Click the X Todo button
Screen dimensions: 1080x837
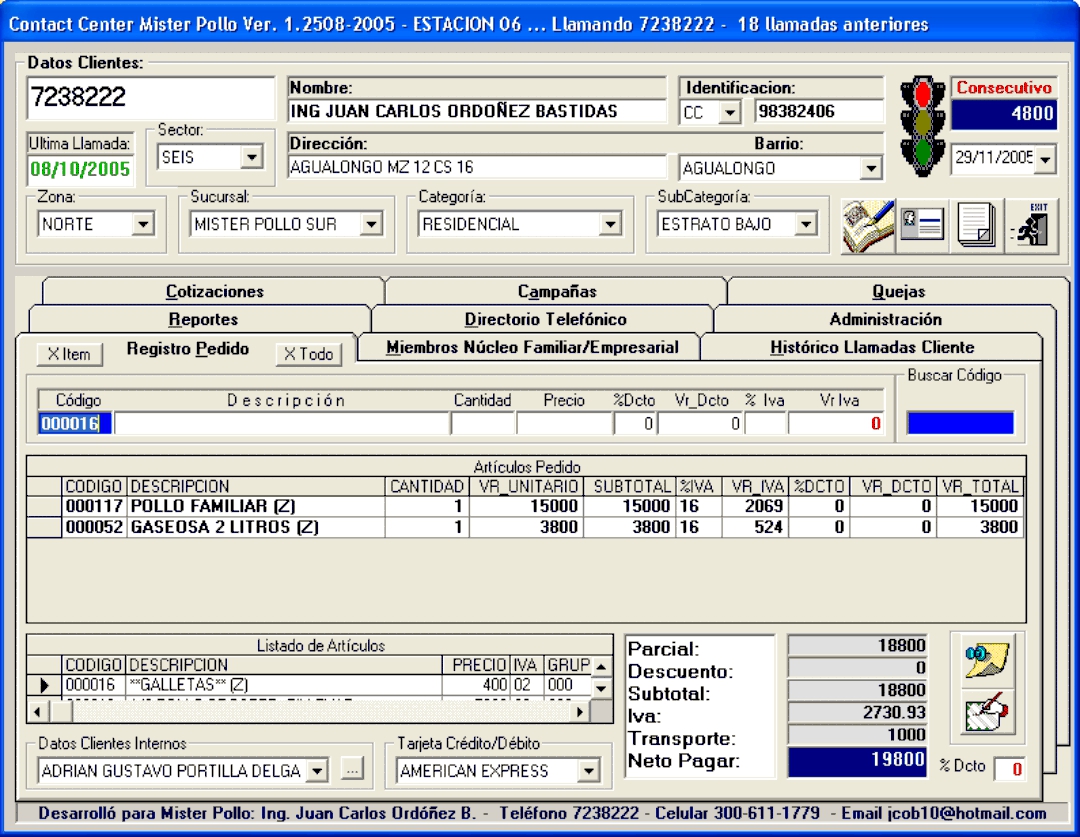[308, 354]
